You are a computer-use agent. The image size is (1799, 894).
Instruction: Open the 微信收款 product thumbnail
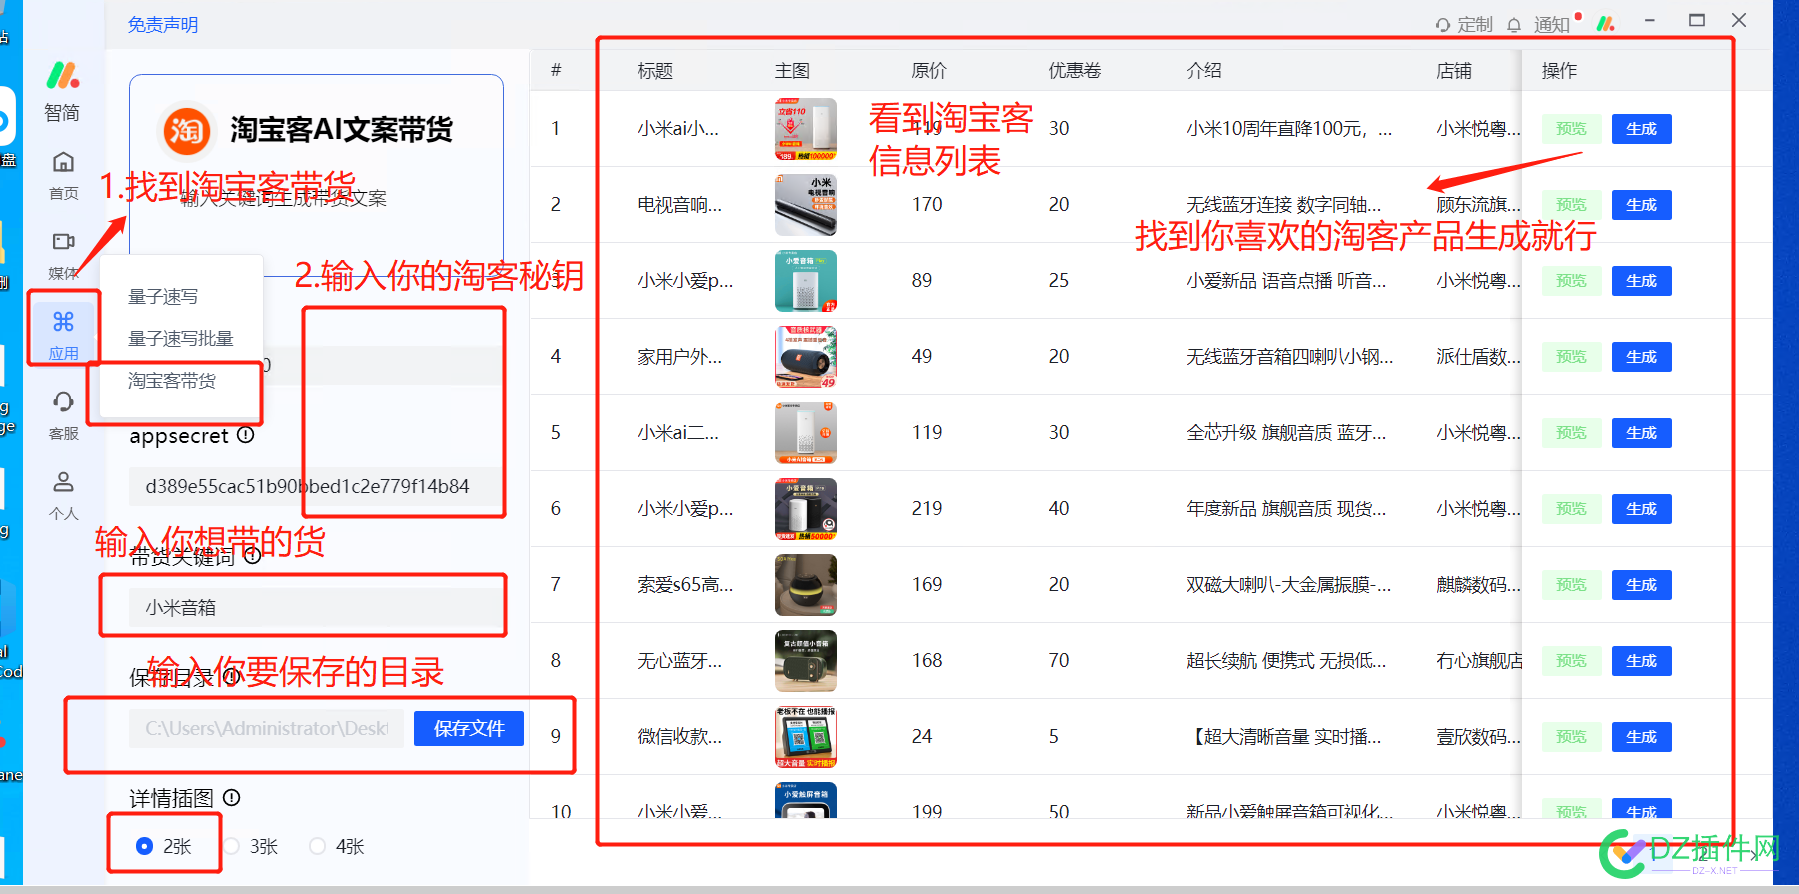click(806, 737)
